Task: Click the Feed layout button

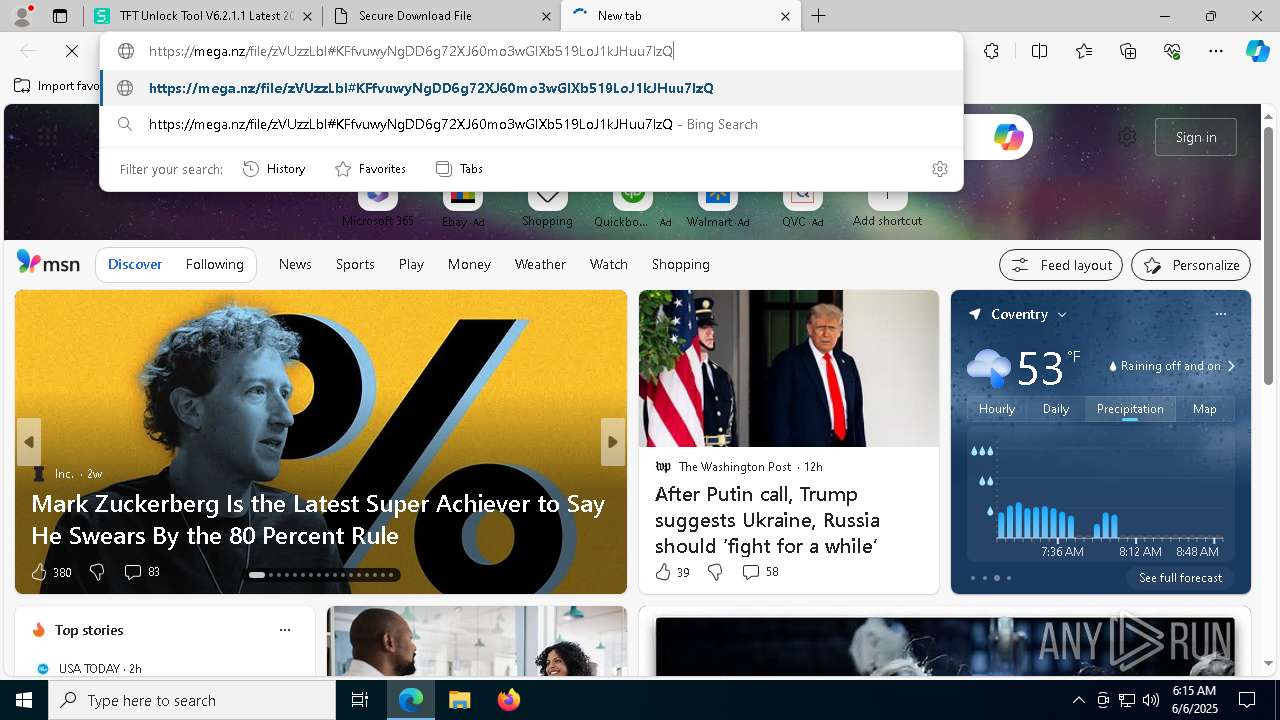Action: [1061, 265]
